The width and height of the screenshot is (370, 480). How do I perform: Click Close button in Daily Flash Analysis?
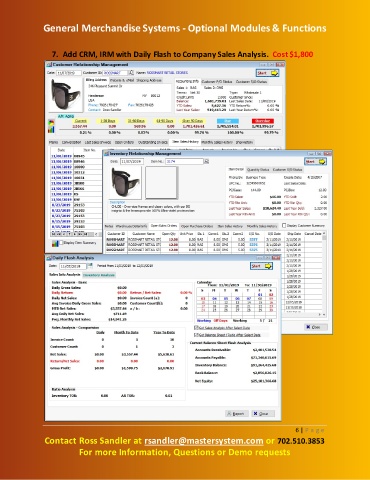click(x=263, y=413)
